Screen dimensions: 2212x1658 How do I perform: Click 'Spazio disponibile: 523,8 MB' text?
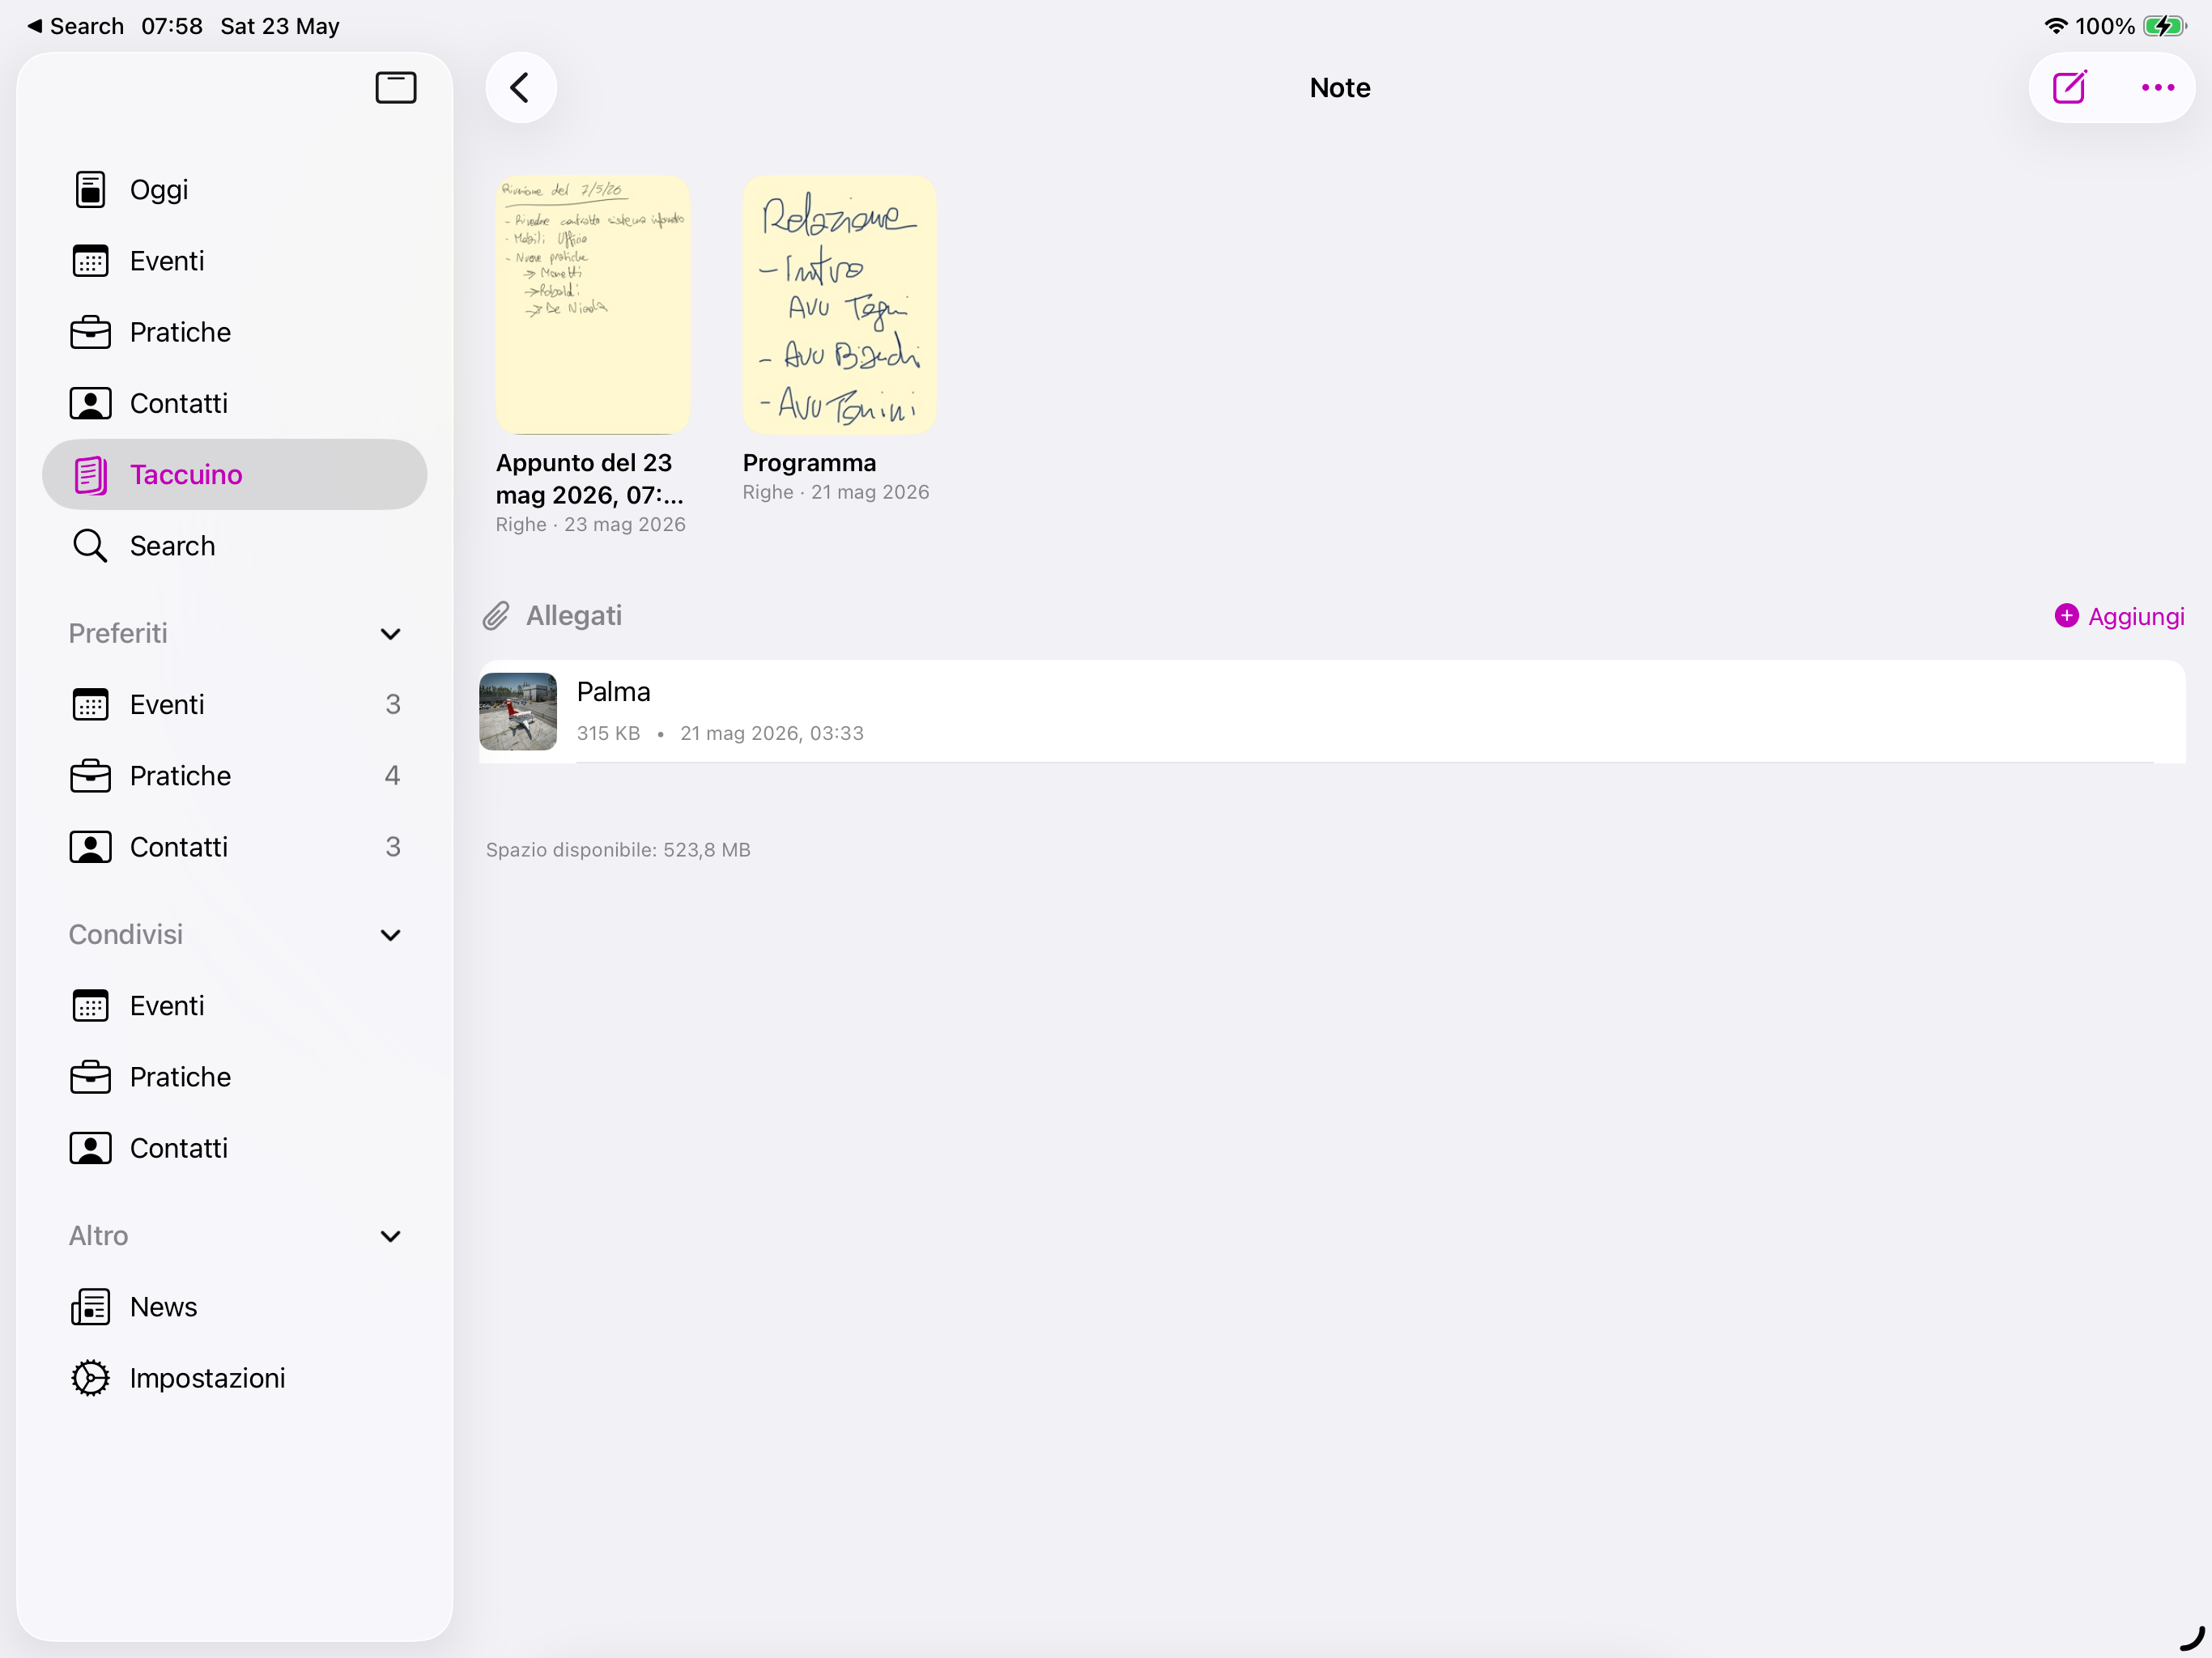coord(618,850)
